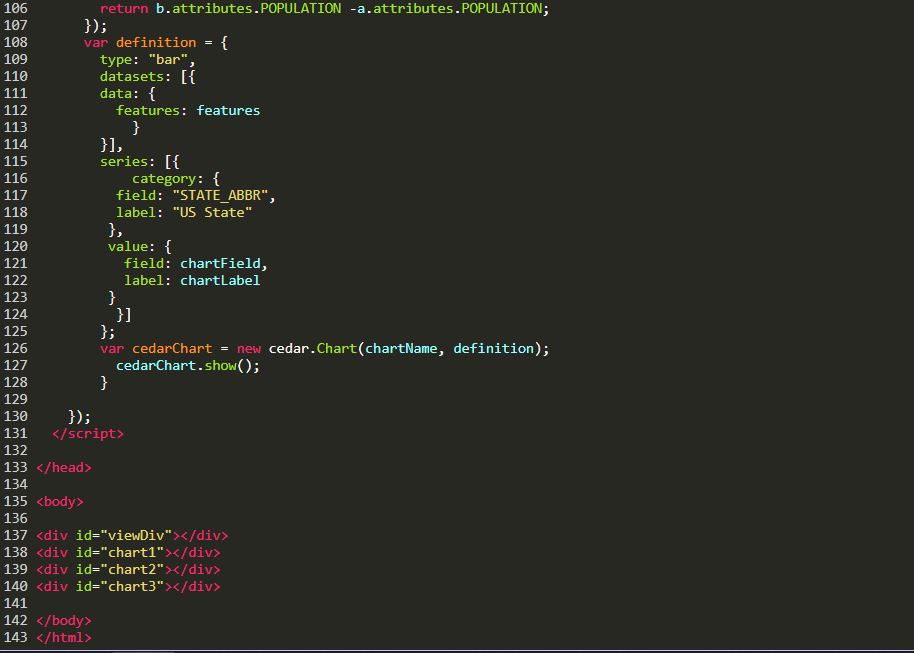This screenshot has width=914, height=653.
Task: Click the chartLabel value
Action: pos(220,280)
